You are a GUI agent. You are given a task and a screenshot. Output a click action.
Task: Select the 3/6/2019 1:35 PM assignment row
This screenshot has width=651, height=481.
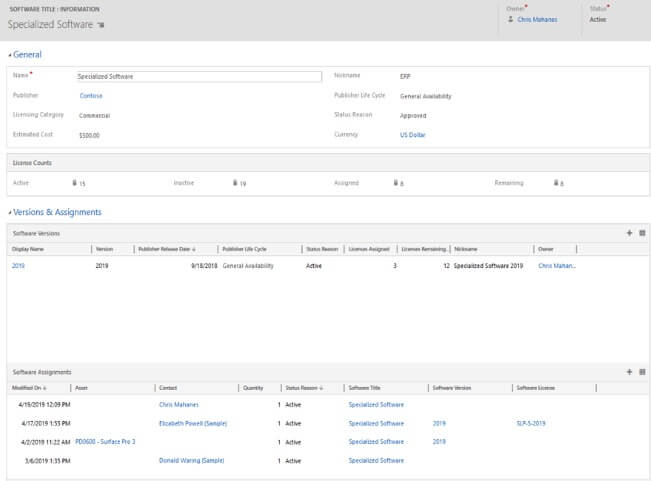click(328, 461)
